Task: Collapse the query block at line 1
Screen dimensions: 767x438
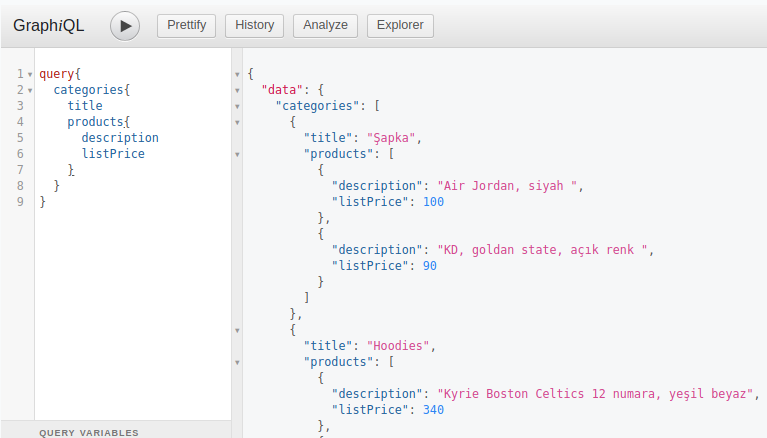Action: point(30,74)
